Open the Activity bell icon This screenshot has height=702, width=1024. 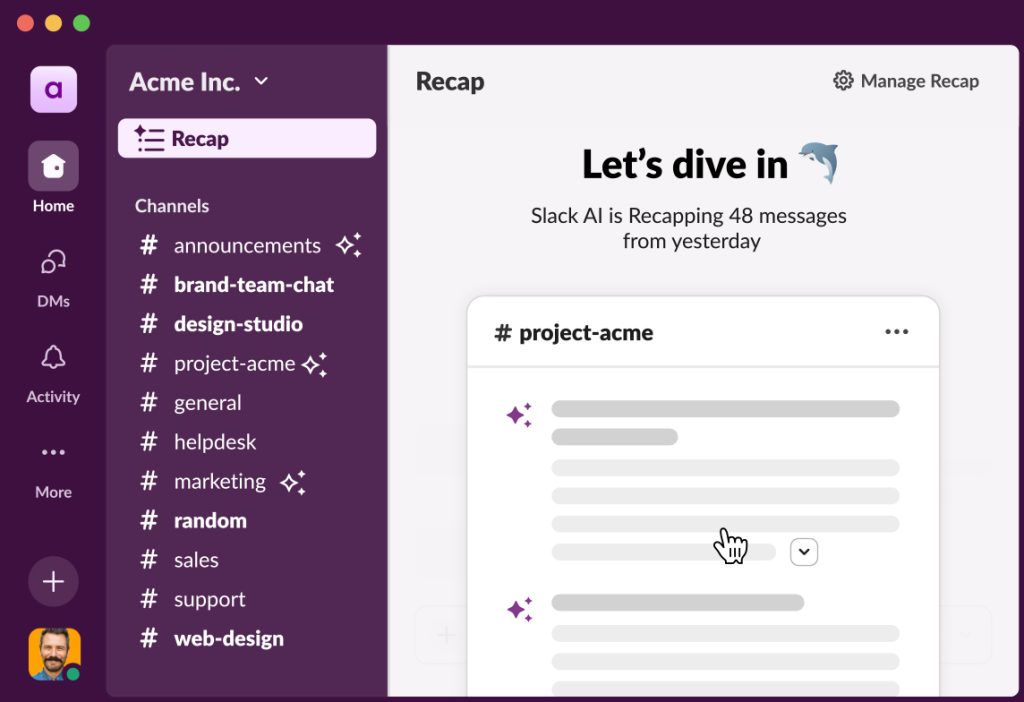[52, 357]
